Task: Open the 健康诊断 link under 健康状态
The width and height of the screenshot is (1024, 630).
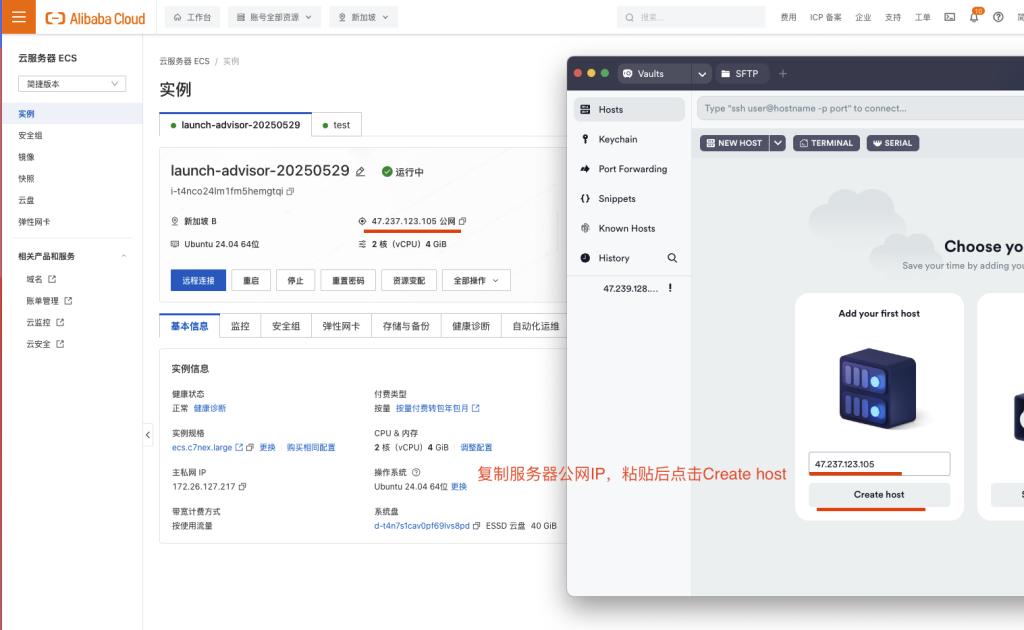Action: pos(210,408)
